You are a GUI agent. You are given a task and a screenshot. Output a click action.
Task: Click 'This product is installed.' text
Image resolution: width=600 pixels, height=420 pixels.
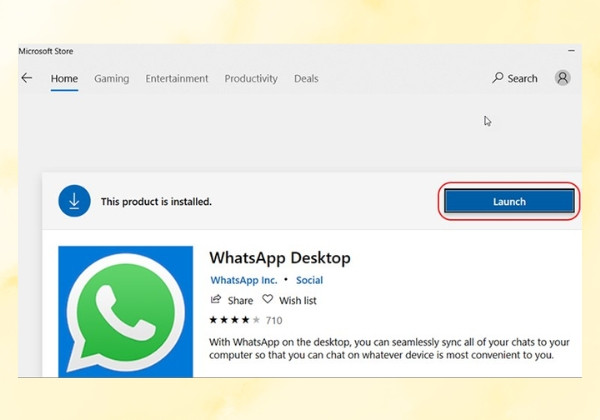pyautogui.click(x=156, y=202)
